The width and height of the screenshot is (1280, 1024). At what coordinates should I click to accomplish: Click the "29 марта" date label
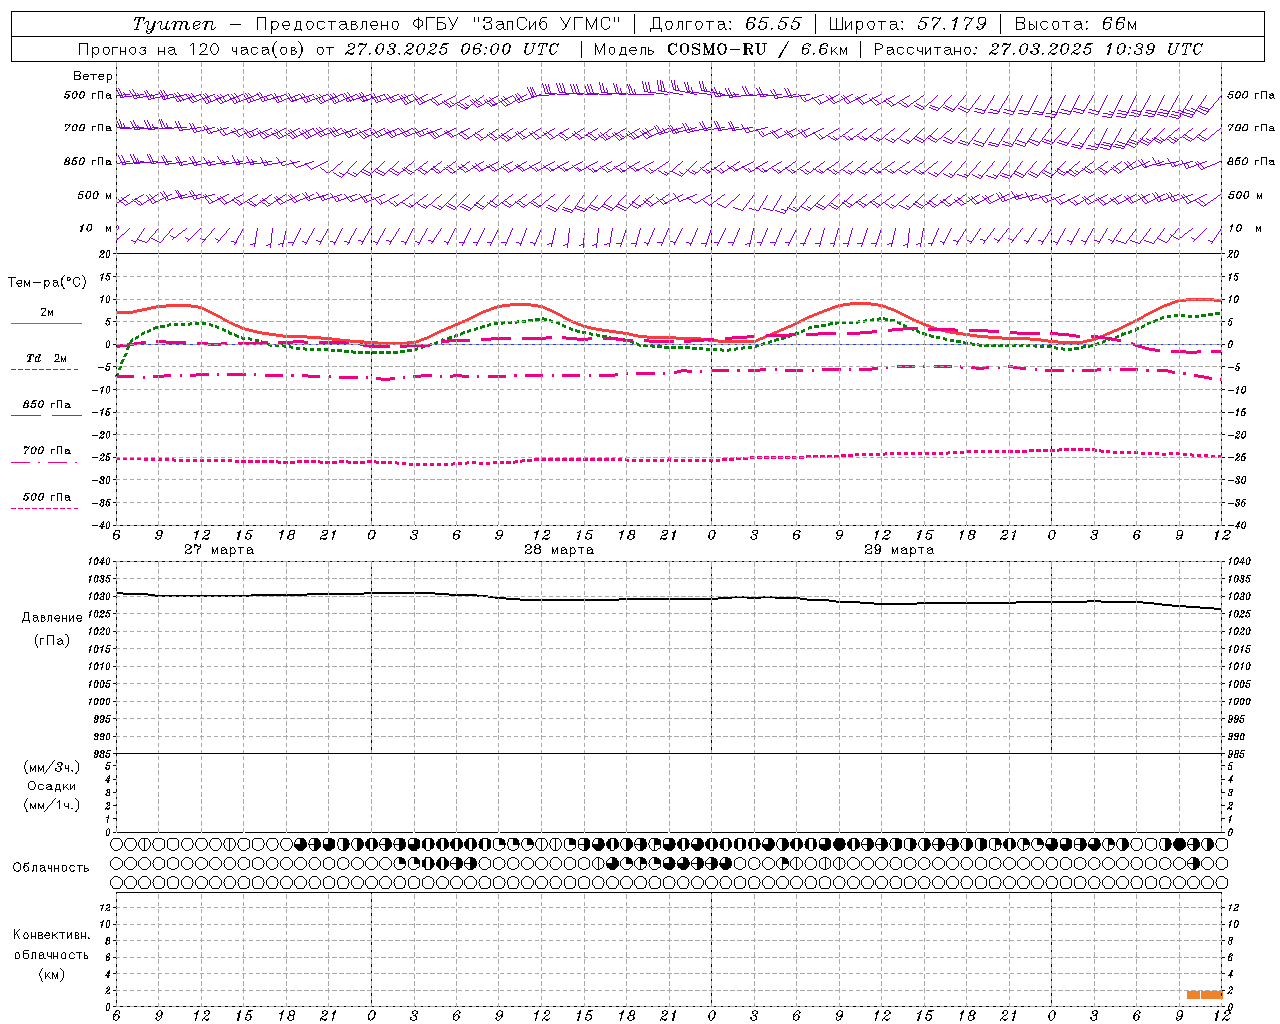click(899, 550)
